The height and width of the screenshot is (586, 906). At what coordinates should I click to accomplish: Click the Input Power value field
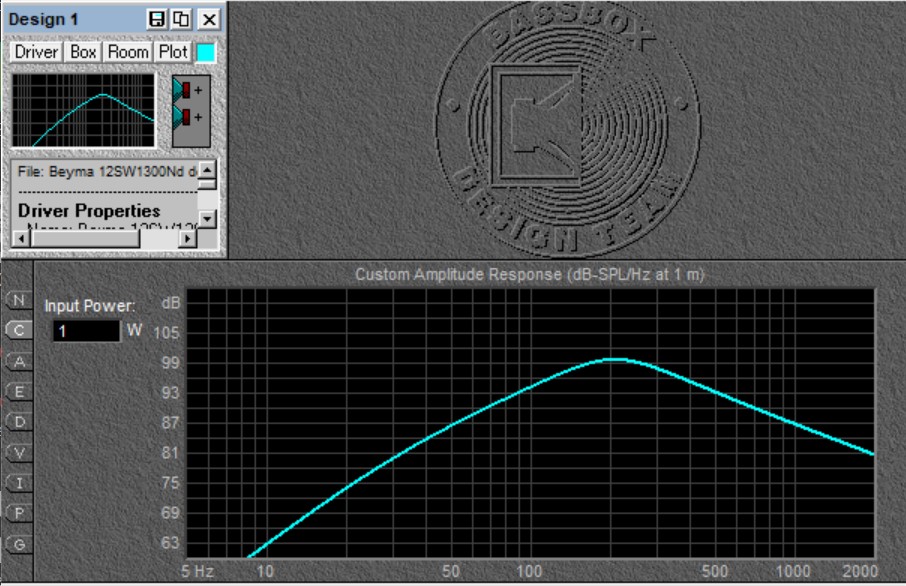click(x=87, y=331)
